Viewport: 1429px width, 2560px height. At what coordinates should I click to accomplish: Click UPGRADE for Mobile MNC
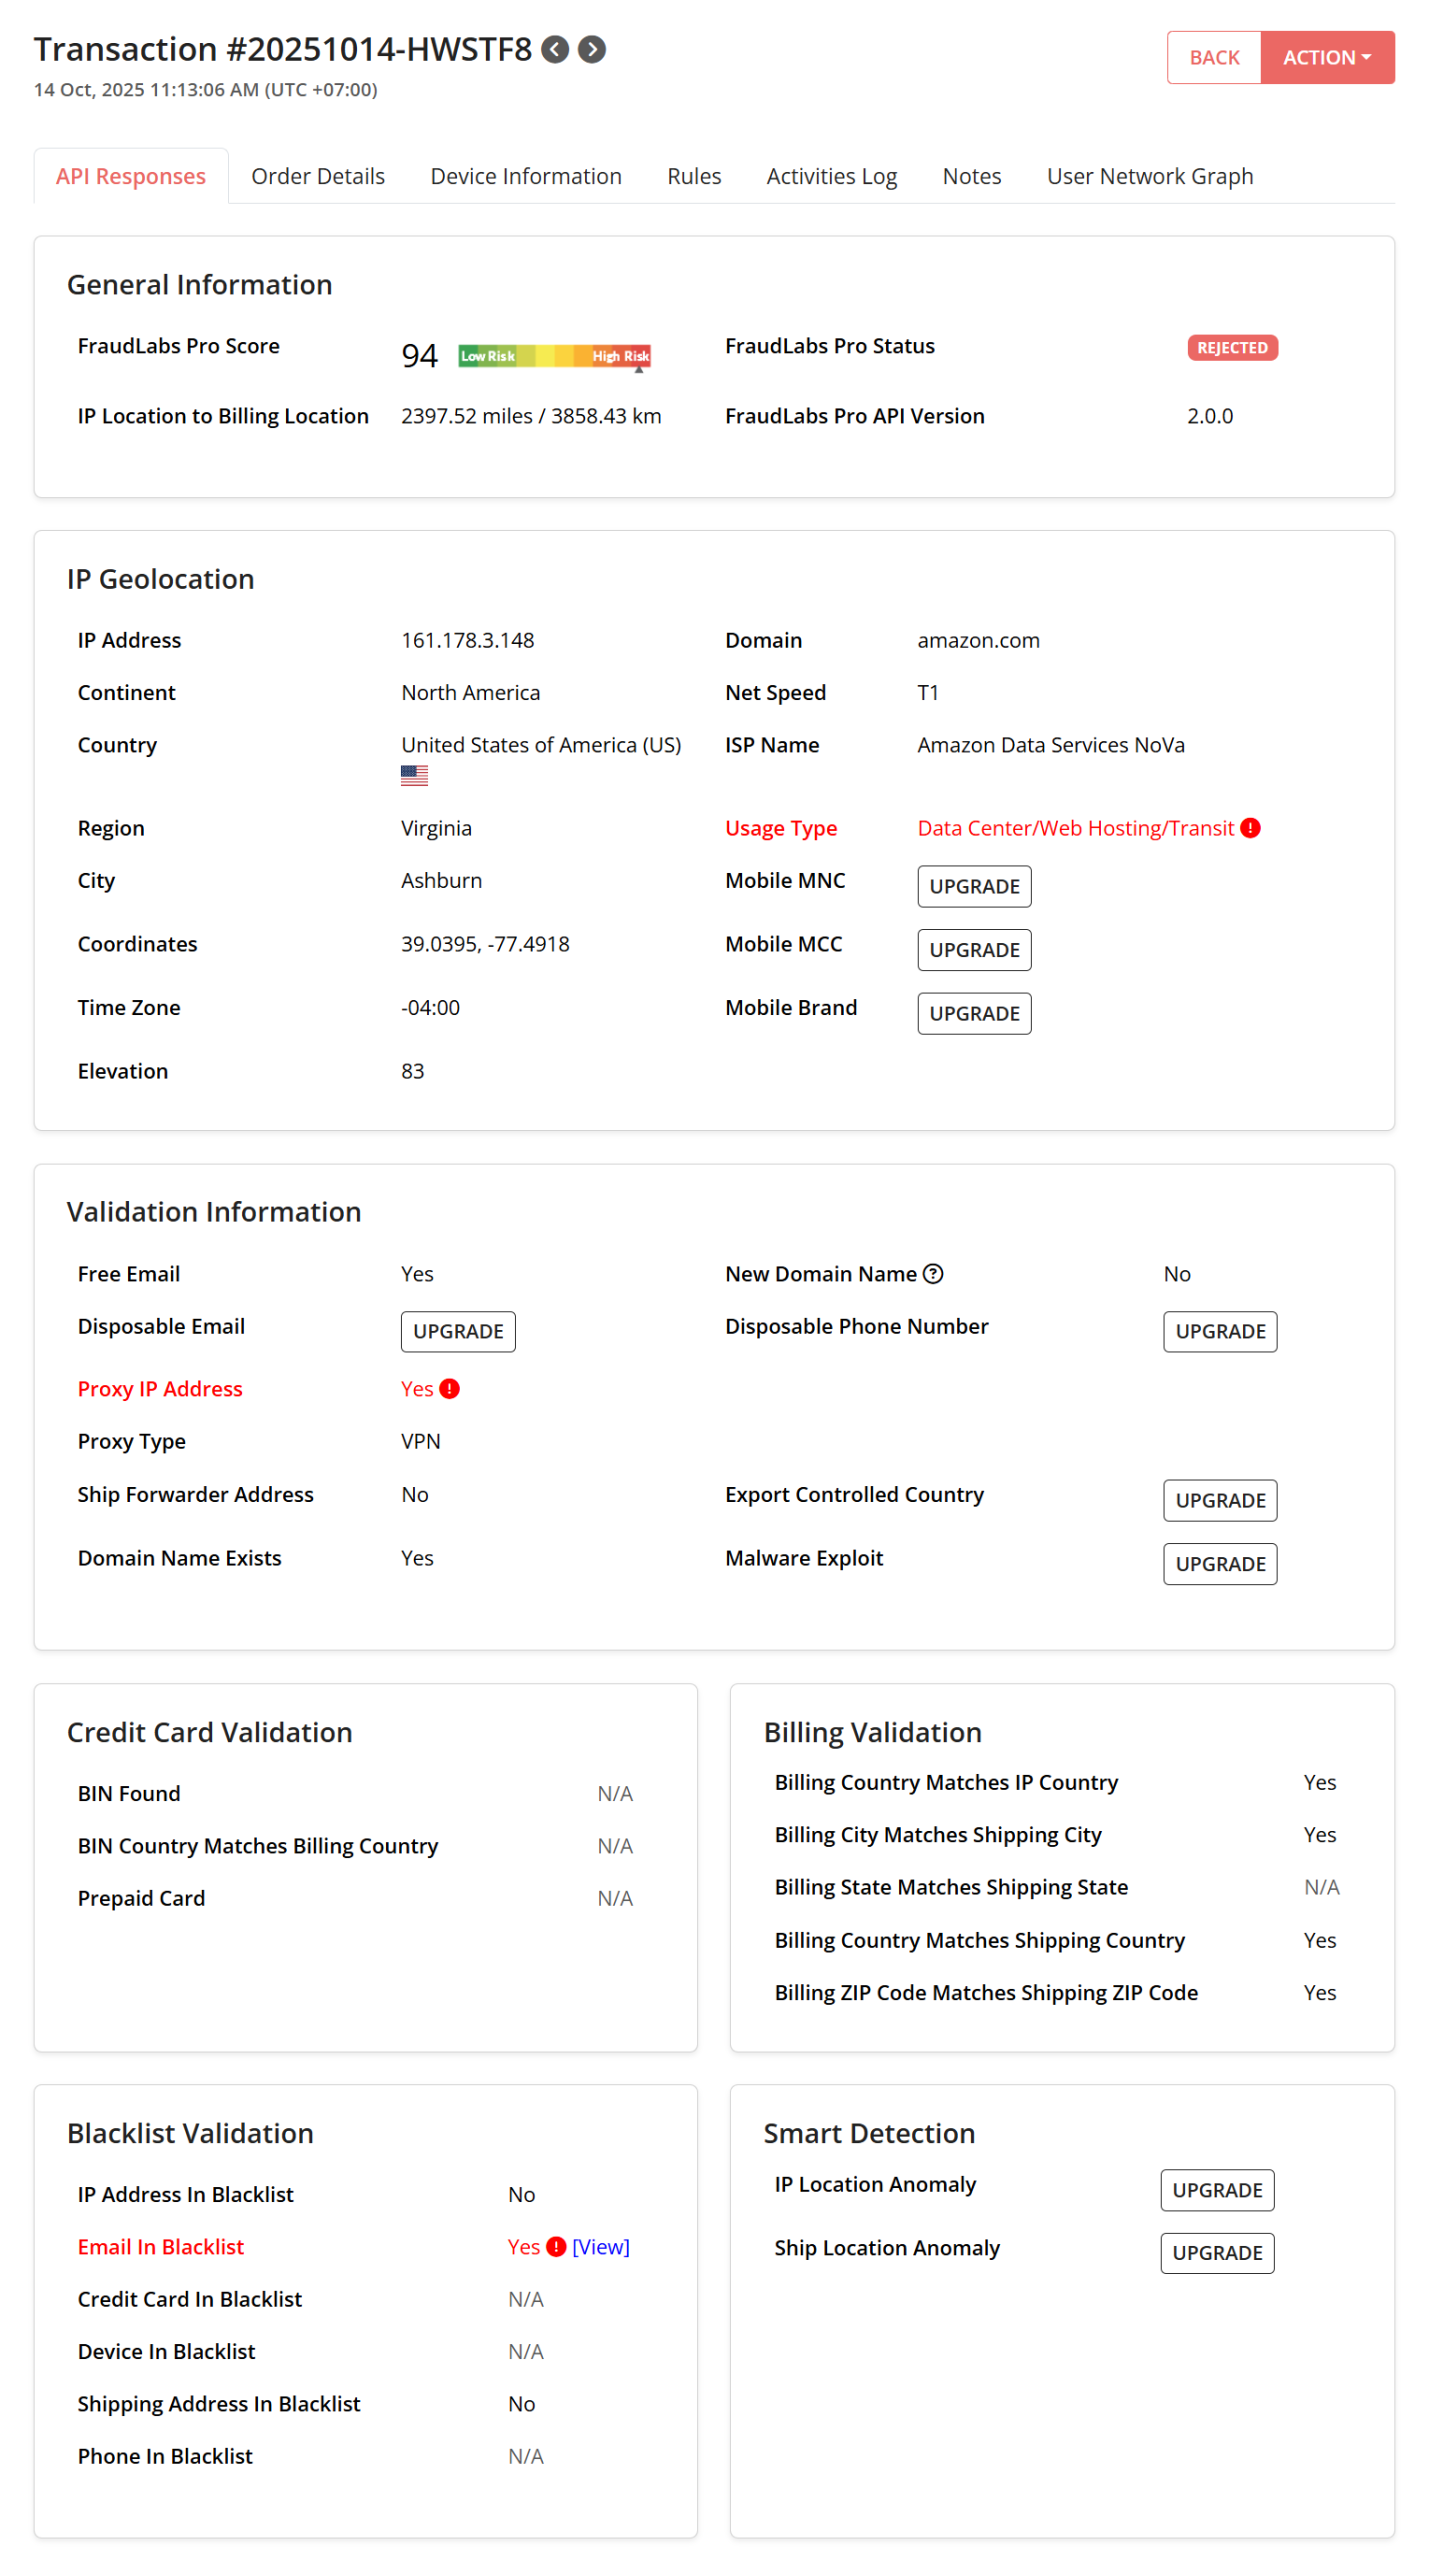[x=973, y=886]
